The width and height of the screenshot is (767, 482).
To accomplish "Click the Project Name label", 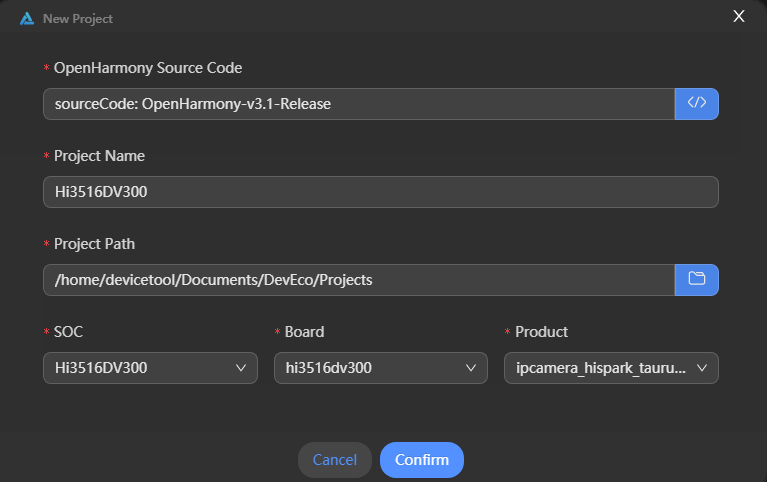I will pyautogui.click(x=99, y=156).
